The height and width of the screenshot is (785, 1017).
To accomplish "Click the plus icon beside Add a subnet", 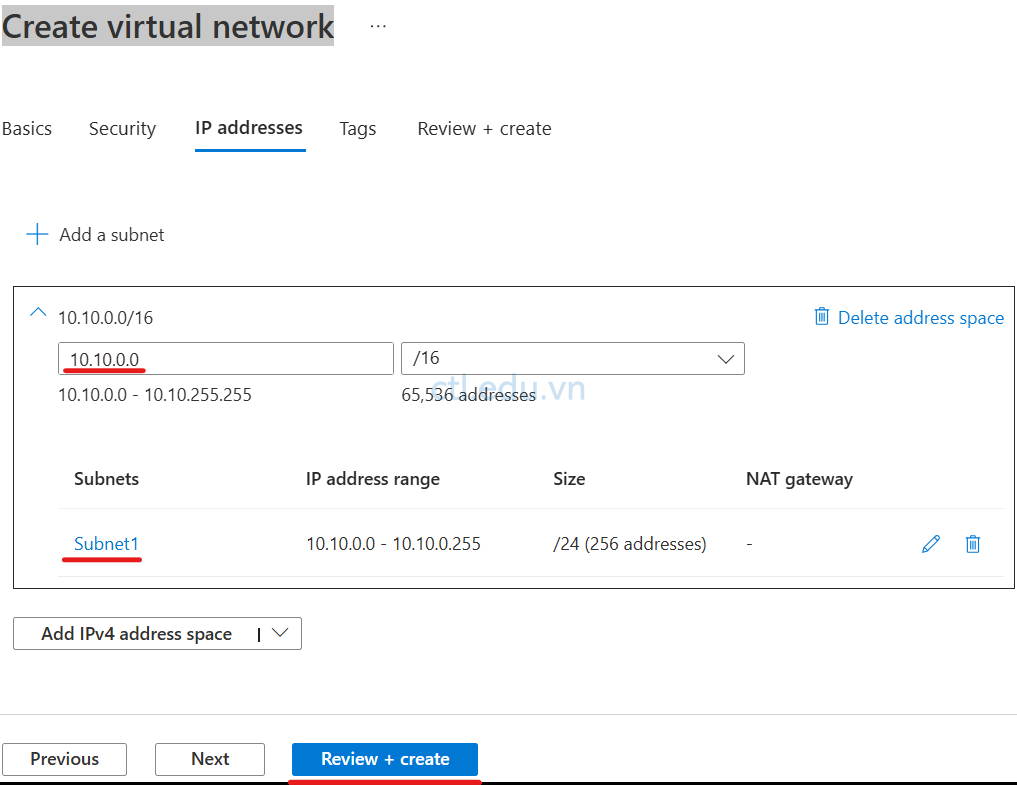I will [x=37, y=234].
